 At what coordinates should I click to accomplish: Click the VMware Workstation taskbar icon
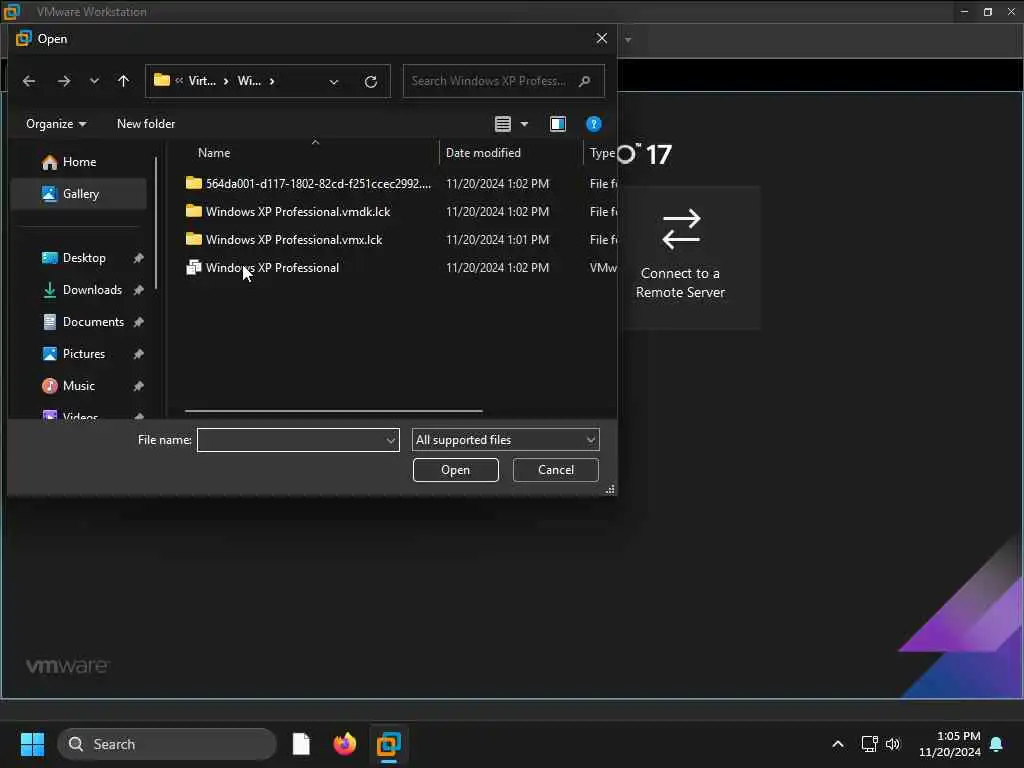(x=389, y=744)
